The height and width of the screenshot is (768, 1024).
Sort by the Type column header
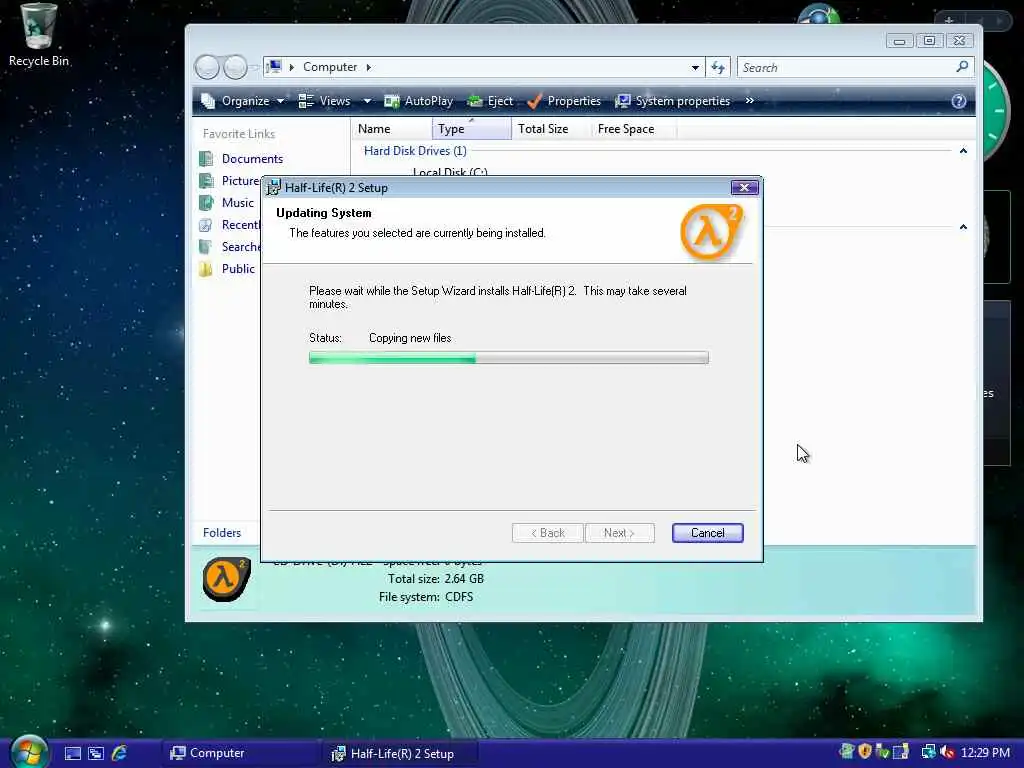point(472,129)
